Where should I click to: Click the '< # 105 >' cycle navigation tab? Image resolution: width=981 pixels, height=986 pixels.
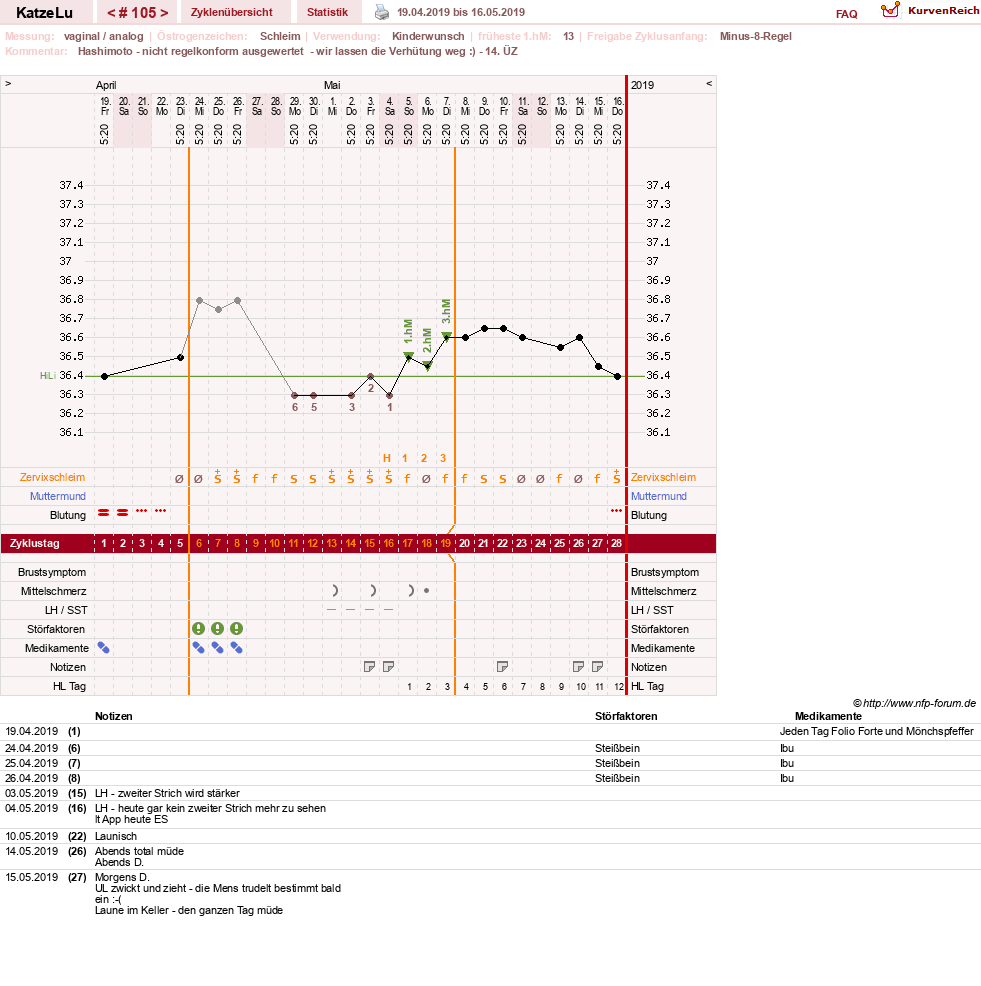138,13
